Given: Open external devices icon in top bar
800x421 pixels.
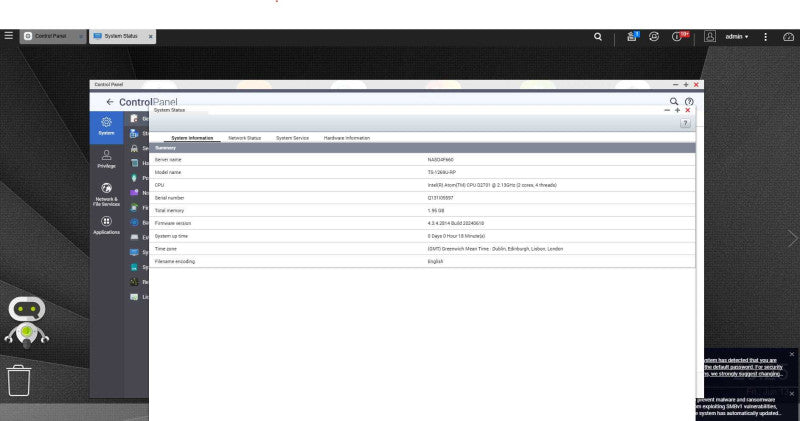Looking at the screenshot, I should coord(654,36).
